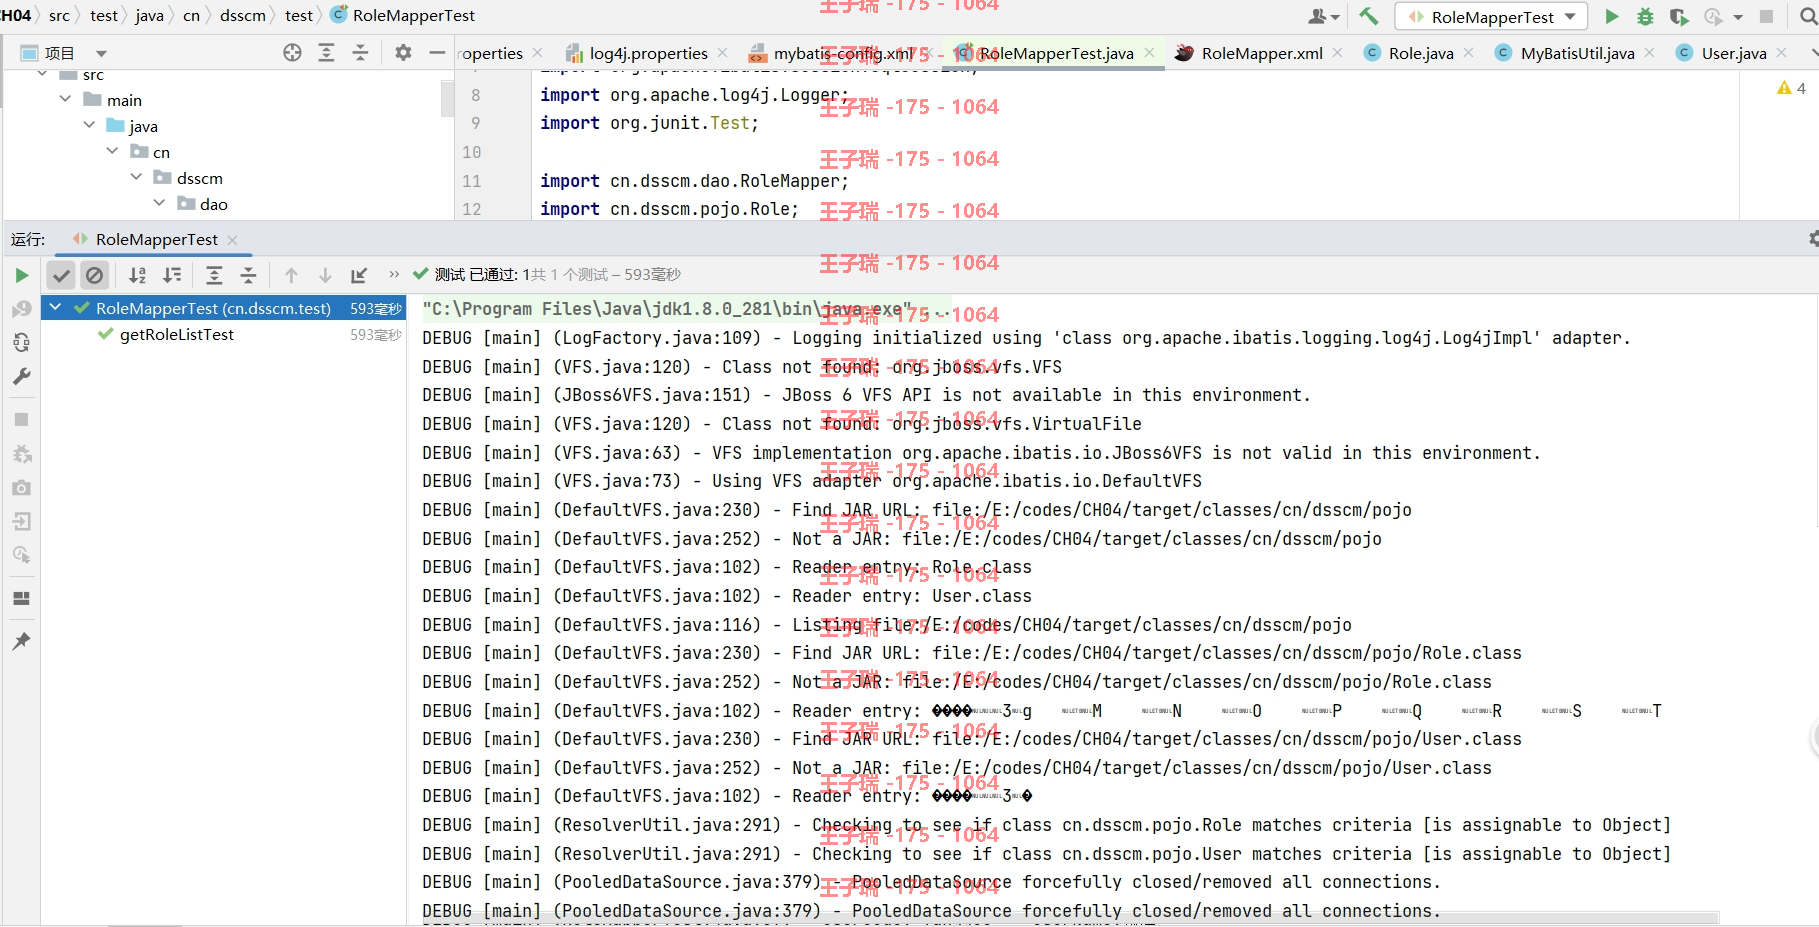Expand all in project panel header
Viewport: 1819px width, 927px height.
pyautogui.click(x=326, y=53)
